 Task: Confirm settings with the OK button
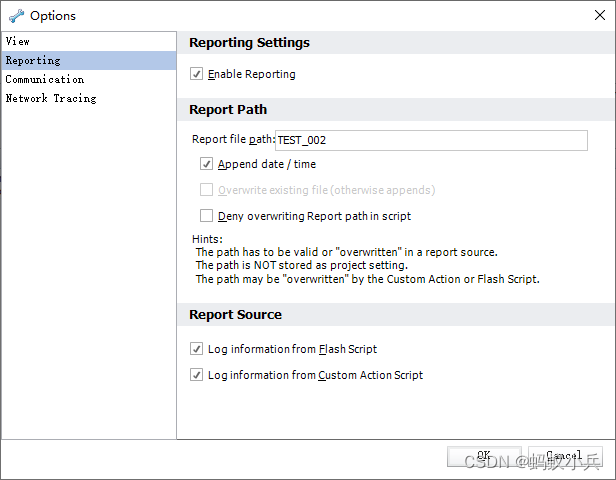click(x=483, y=456)
